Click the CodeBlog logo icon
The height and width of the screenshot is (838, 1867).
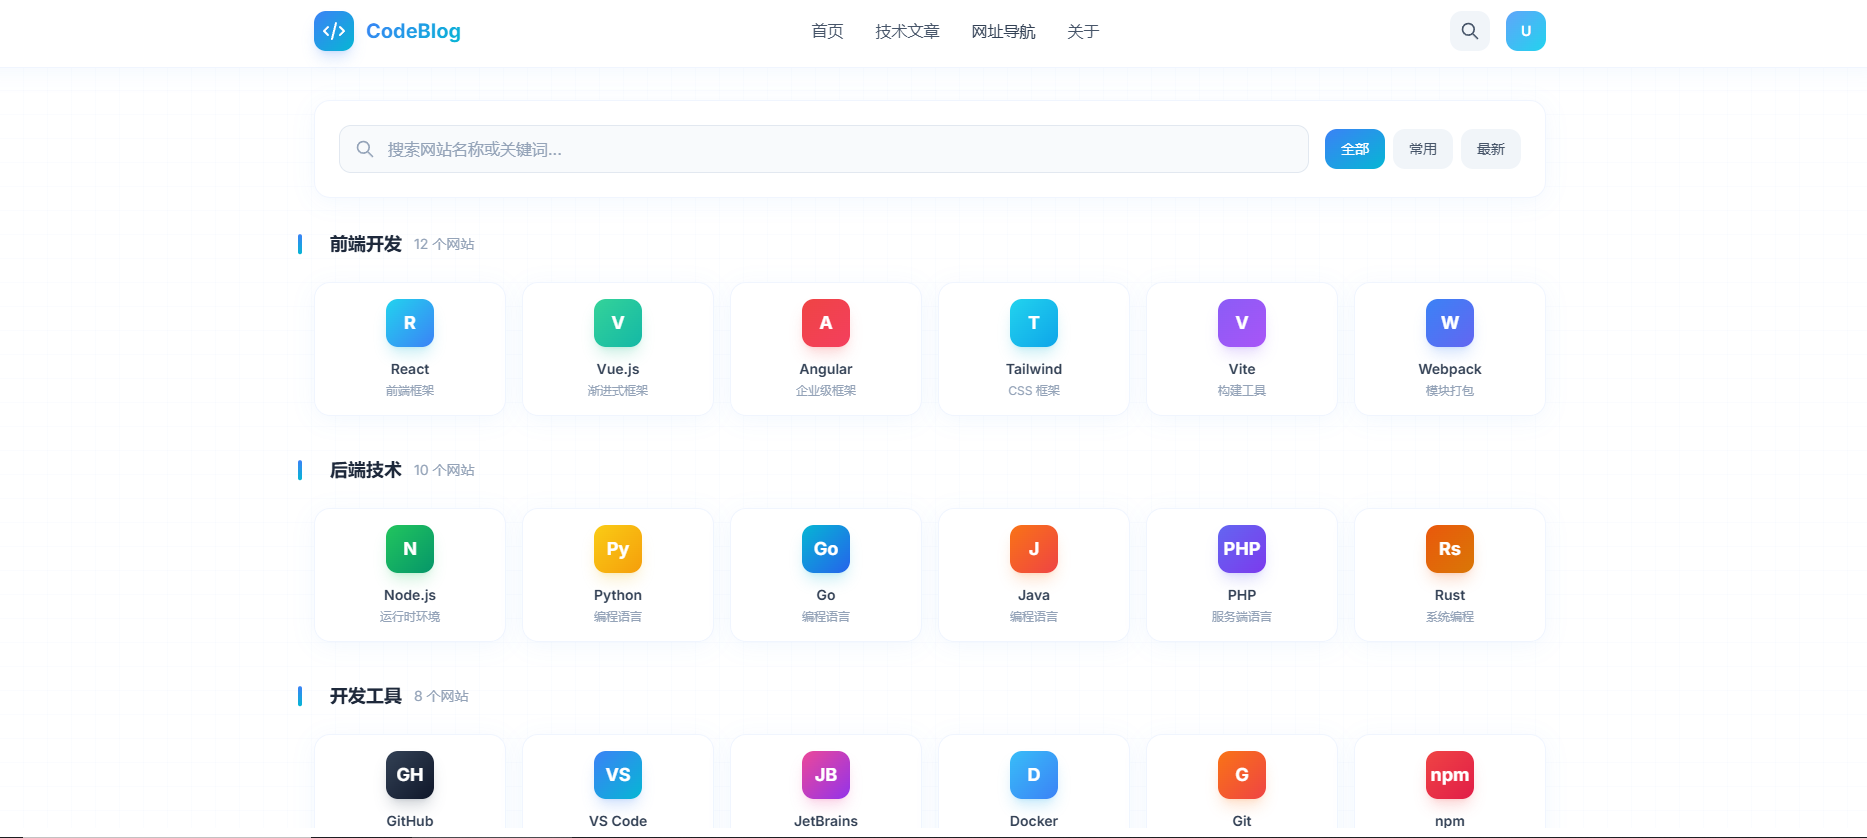334,31
